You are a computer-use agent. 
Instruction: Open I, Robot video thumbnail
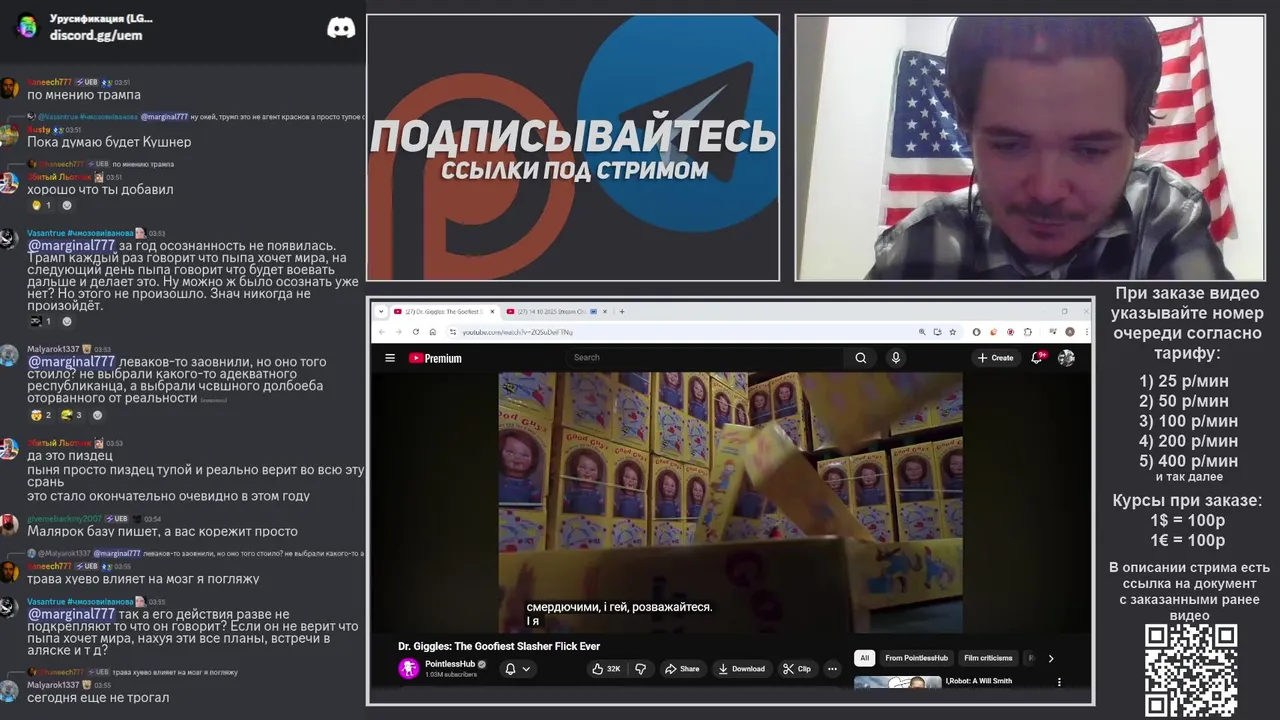[x=897, y=683]
